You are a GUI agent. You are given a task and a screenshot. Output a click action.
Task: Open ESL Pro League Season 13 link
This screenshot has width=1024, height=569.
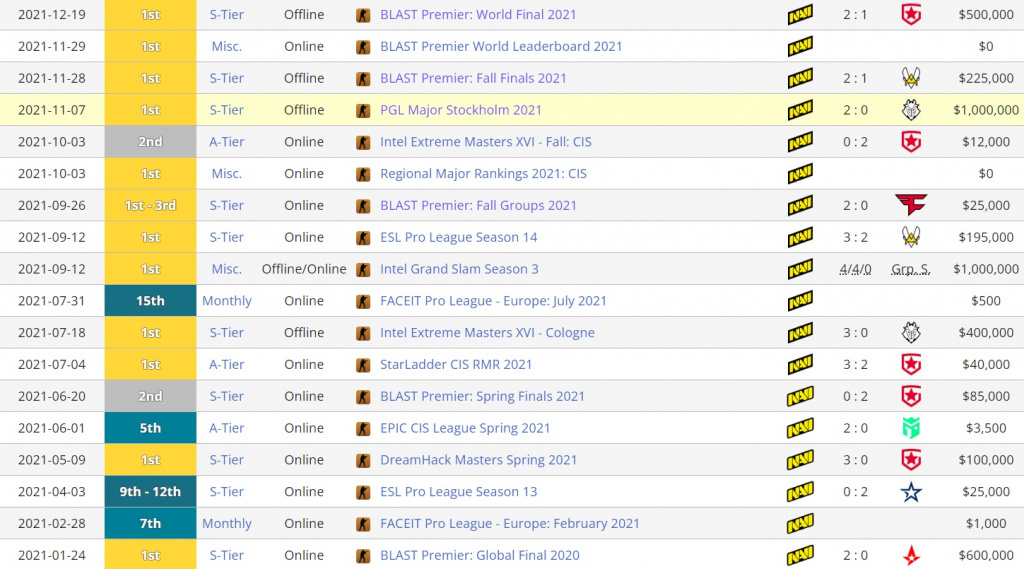coord(458,491)
